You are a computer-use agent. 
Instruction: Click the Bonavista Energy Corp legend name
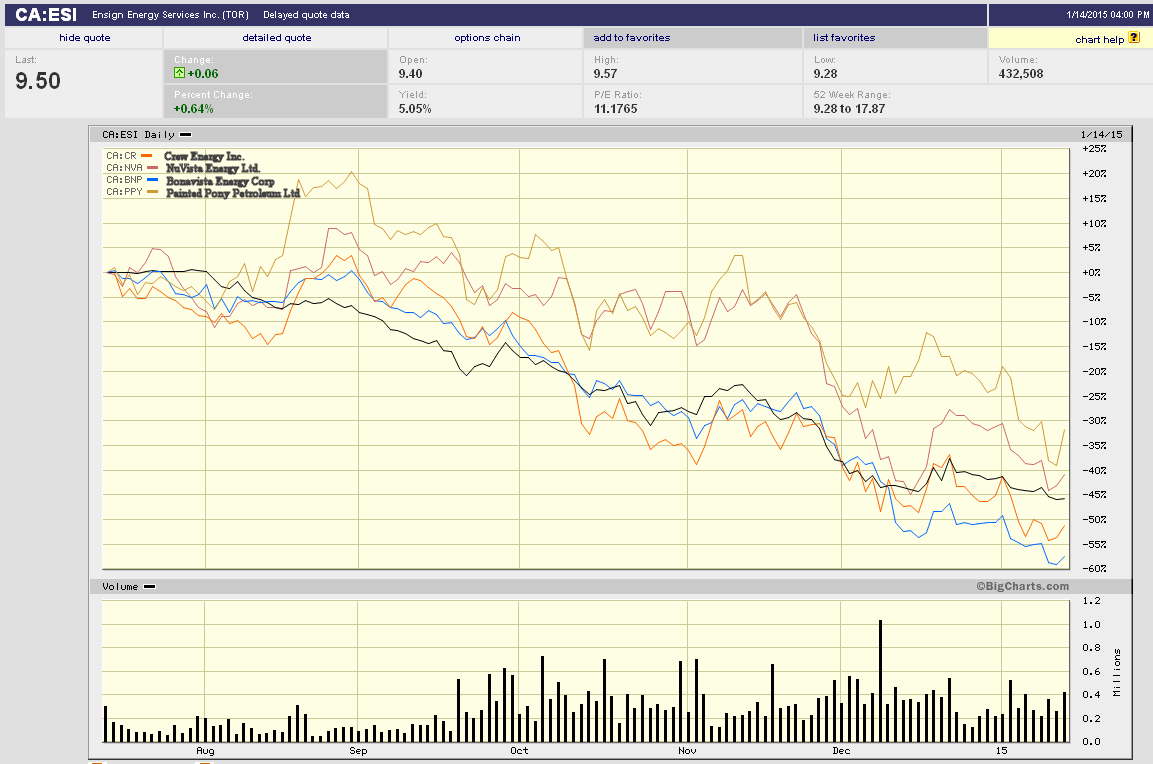[x=220, y=181]
